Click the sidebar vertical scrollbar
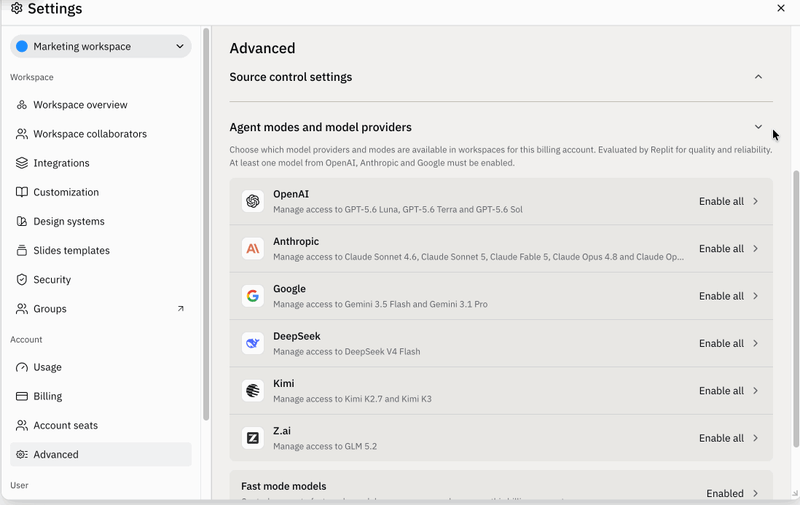800x505 pixels. click(x=206, y=224)
